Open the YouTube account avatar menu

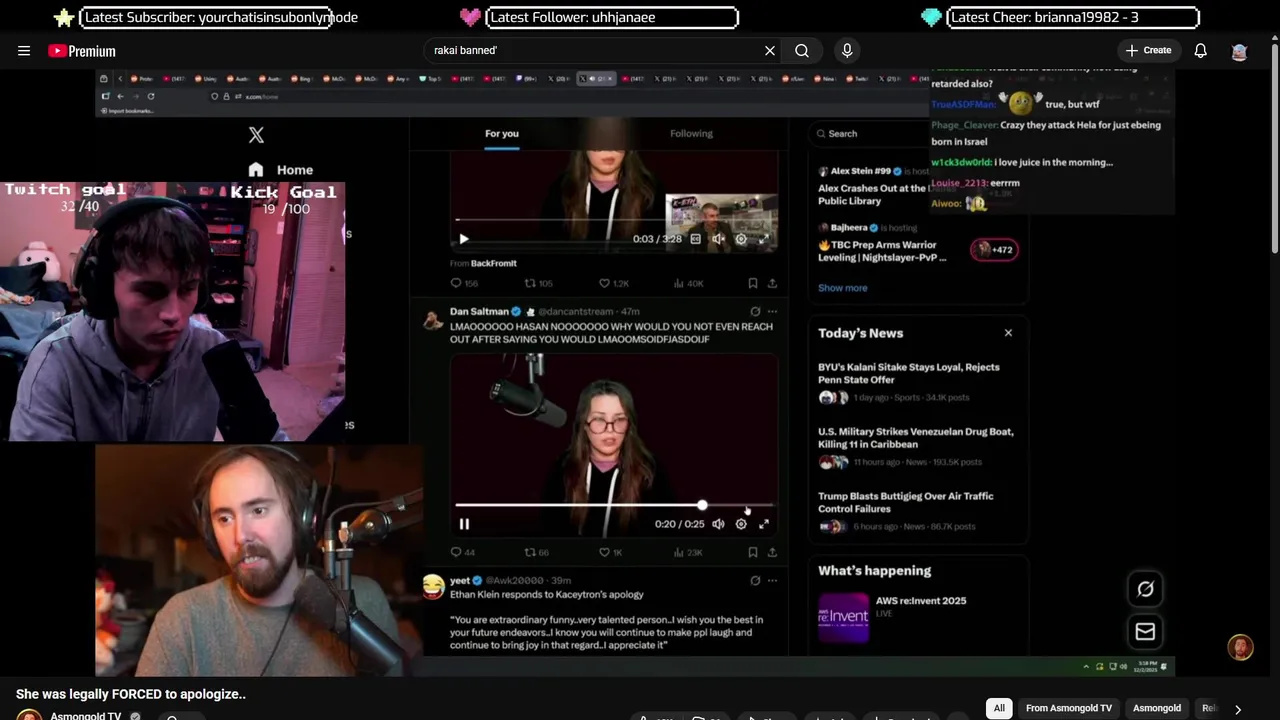[x=1240, y=51]
